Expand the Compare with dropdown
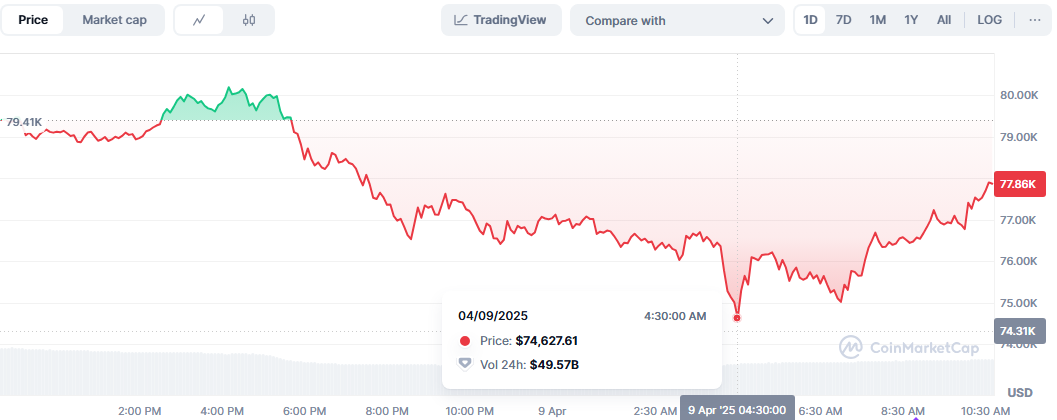 coord(678,20)
